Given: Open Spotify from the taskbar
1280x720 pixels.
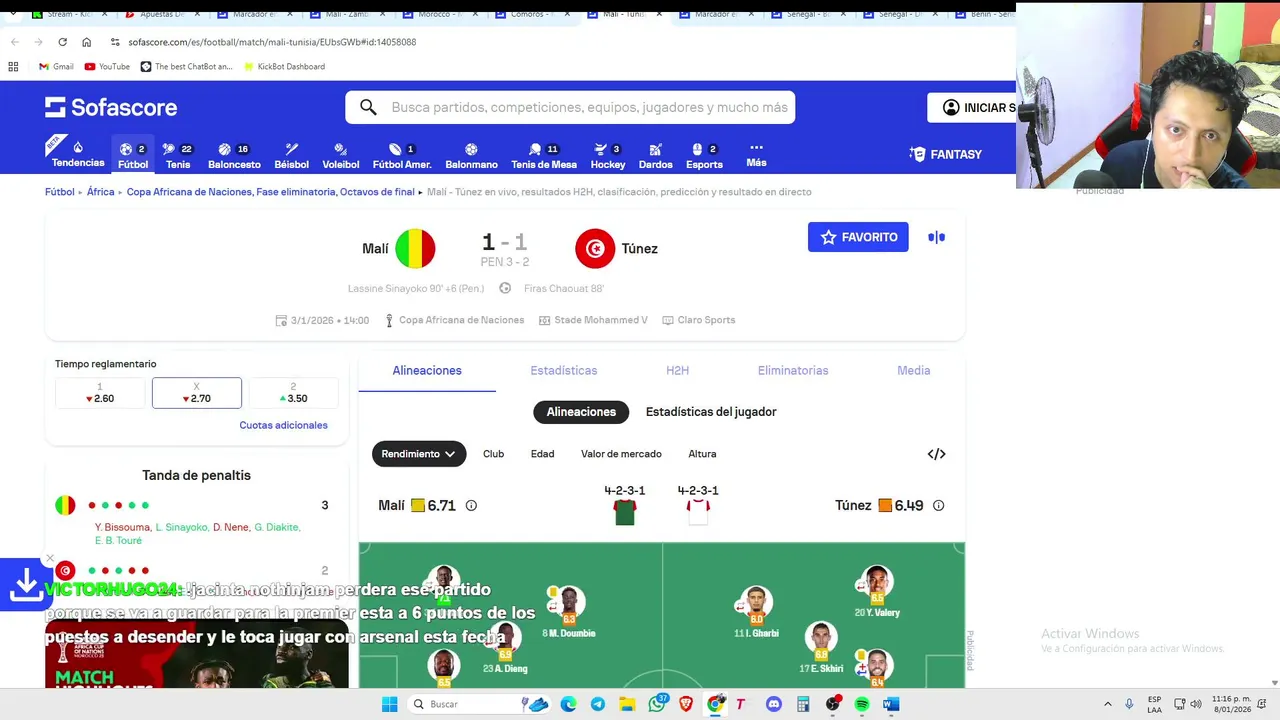Looking at the screenshot, I should coord(862,704).
